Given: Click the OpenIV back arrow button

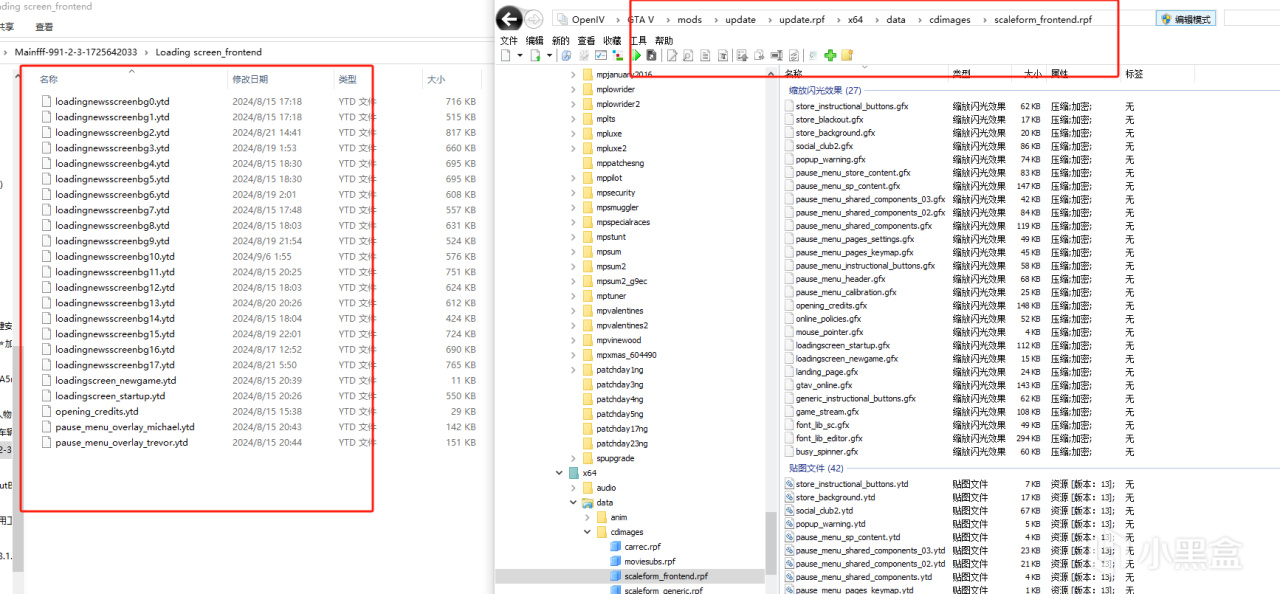Looking at the screenshot, I should [x=509, y=18].
